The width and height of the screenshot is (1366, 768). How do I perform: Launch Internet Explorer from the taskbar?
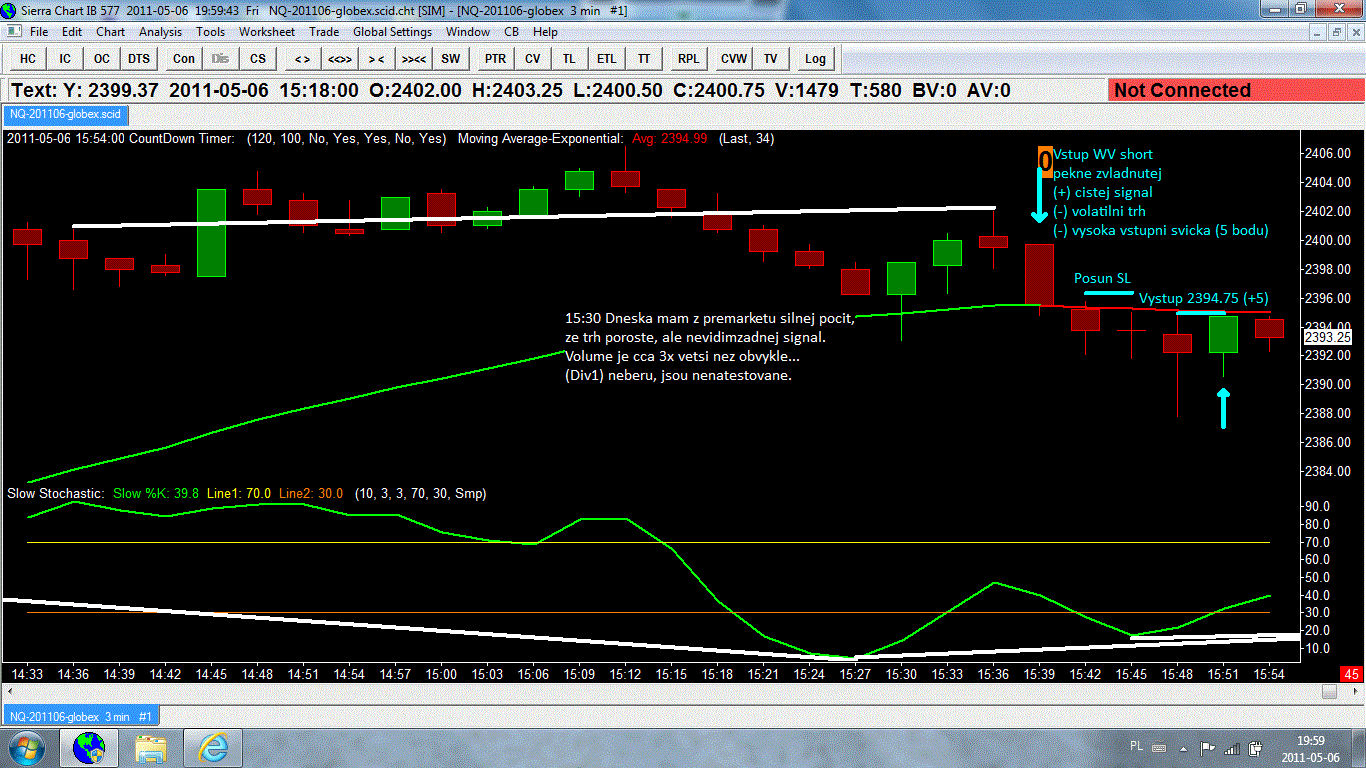coord(213,747)
